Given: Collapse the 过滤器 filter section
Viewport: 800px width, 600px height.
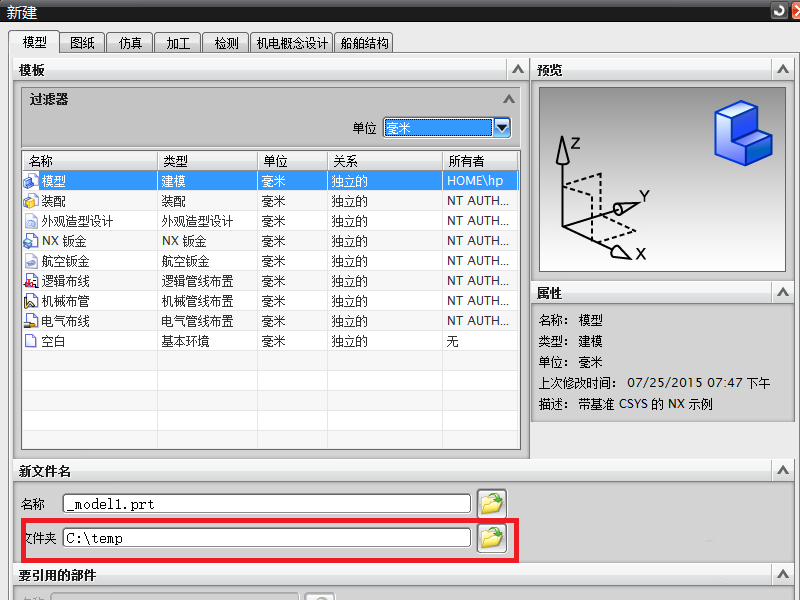Looking at the screenshot, I should tap(509, 100).
